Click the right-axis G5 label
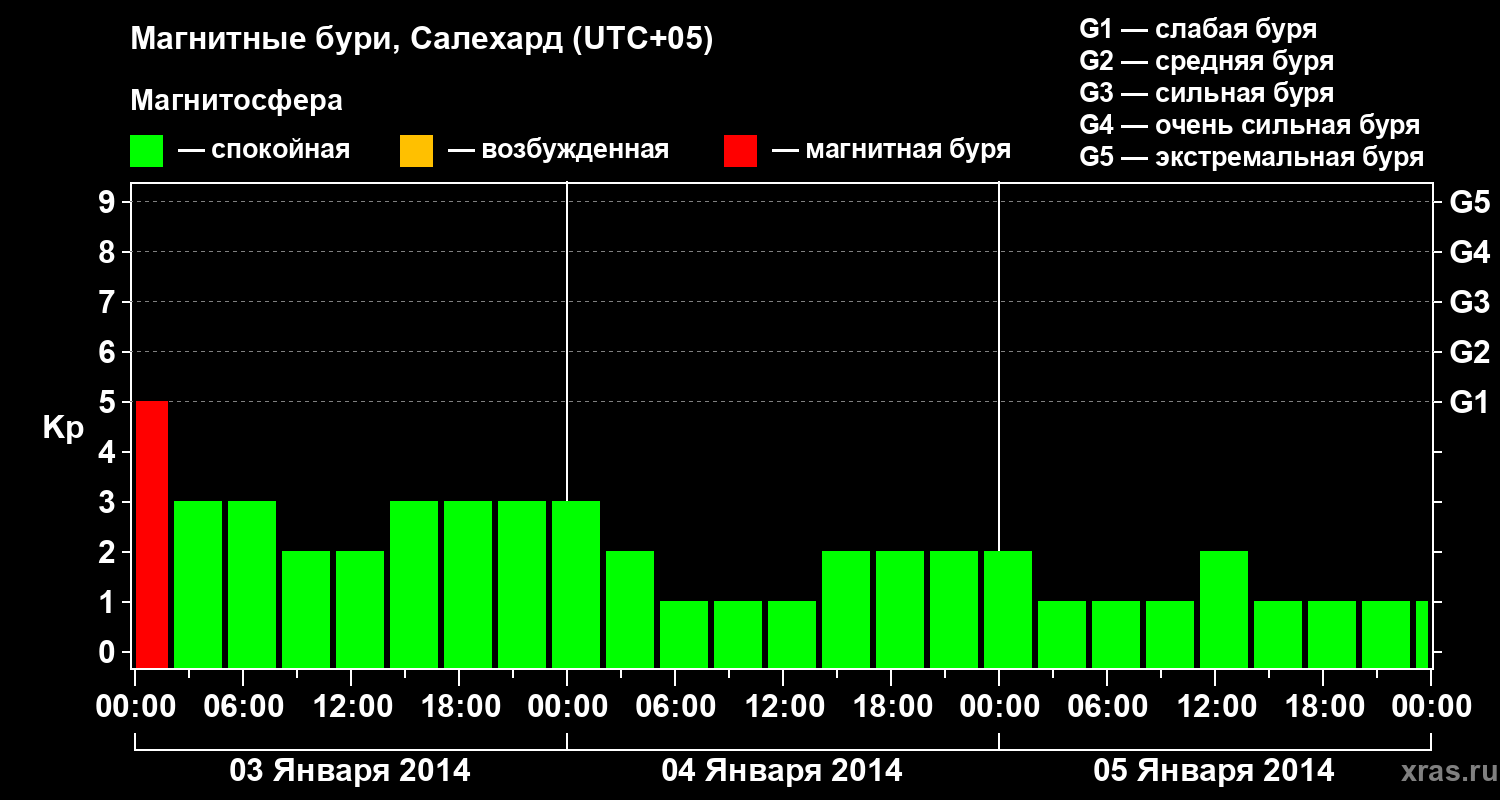Screen dimensions: 1500x800 tap(1469, 202)
